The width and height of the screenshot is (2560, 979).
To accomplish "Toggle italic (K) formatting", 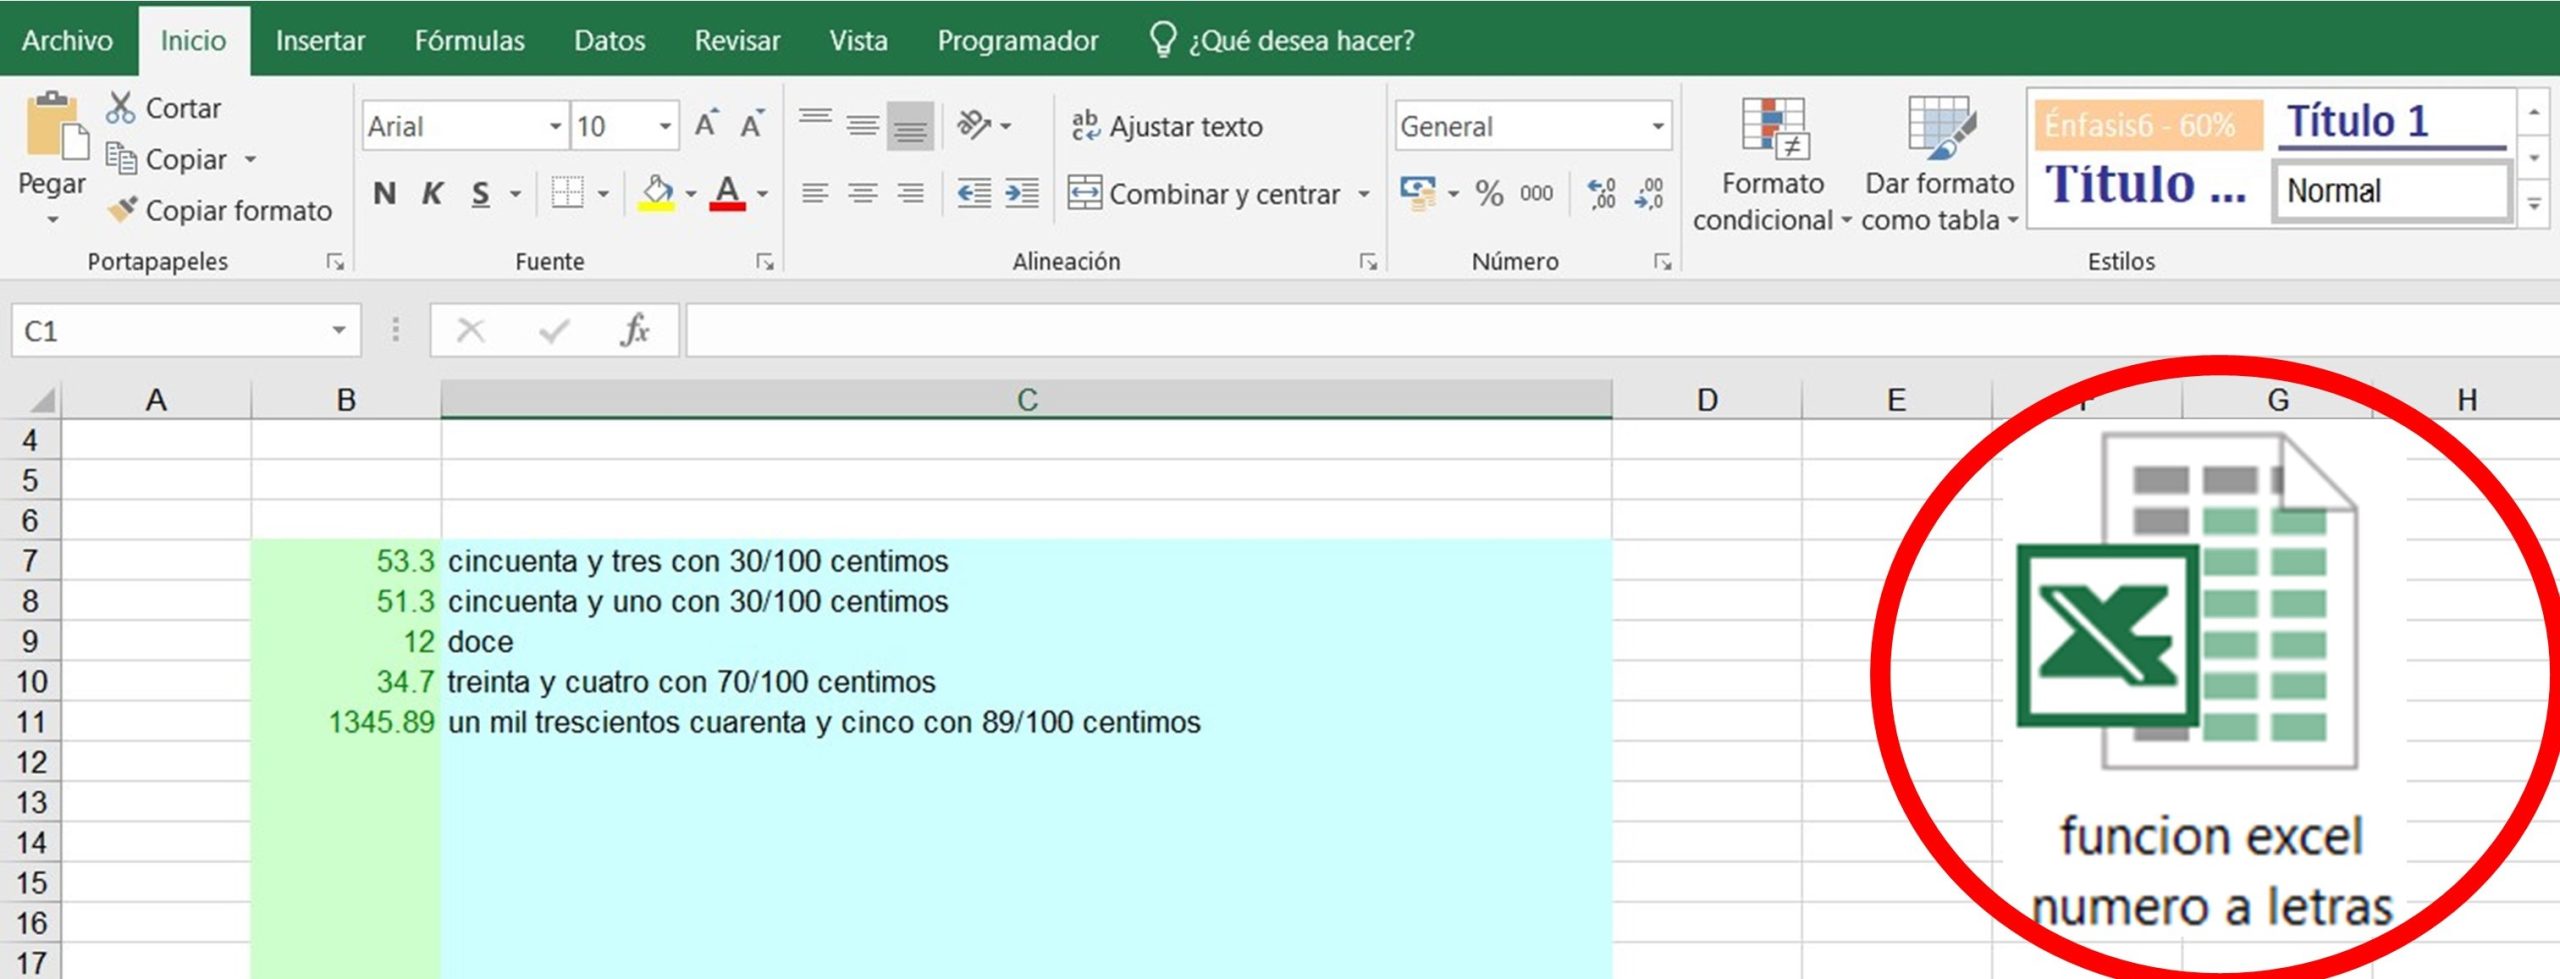I will click(x=432, y=193).
